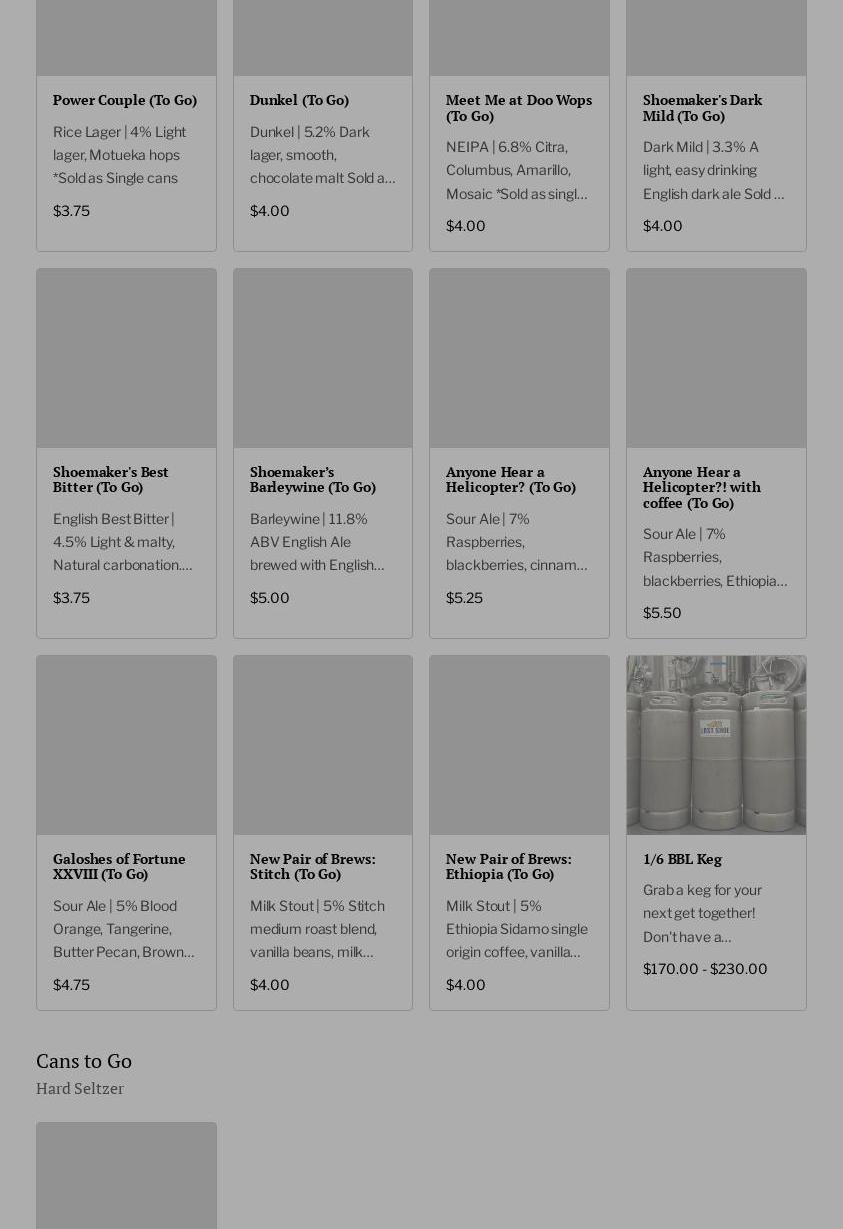Select New Pair of Brews: Ethiopia
Screen dimensions: 843x1229
tap(508, 866)
